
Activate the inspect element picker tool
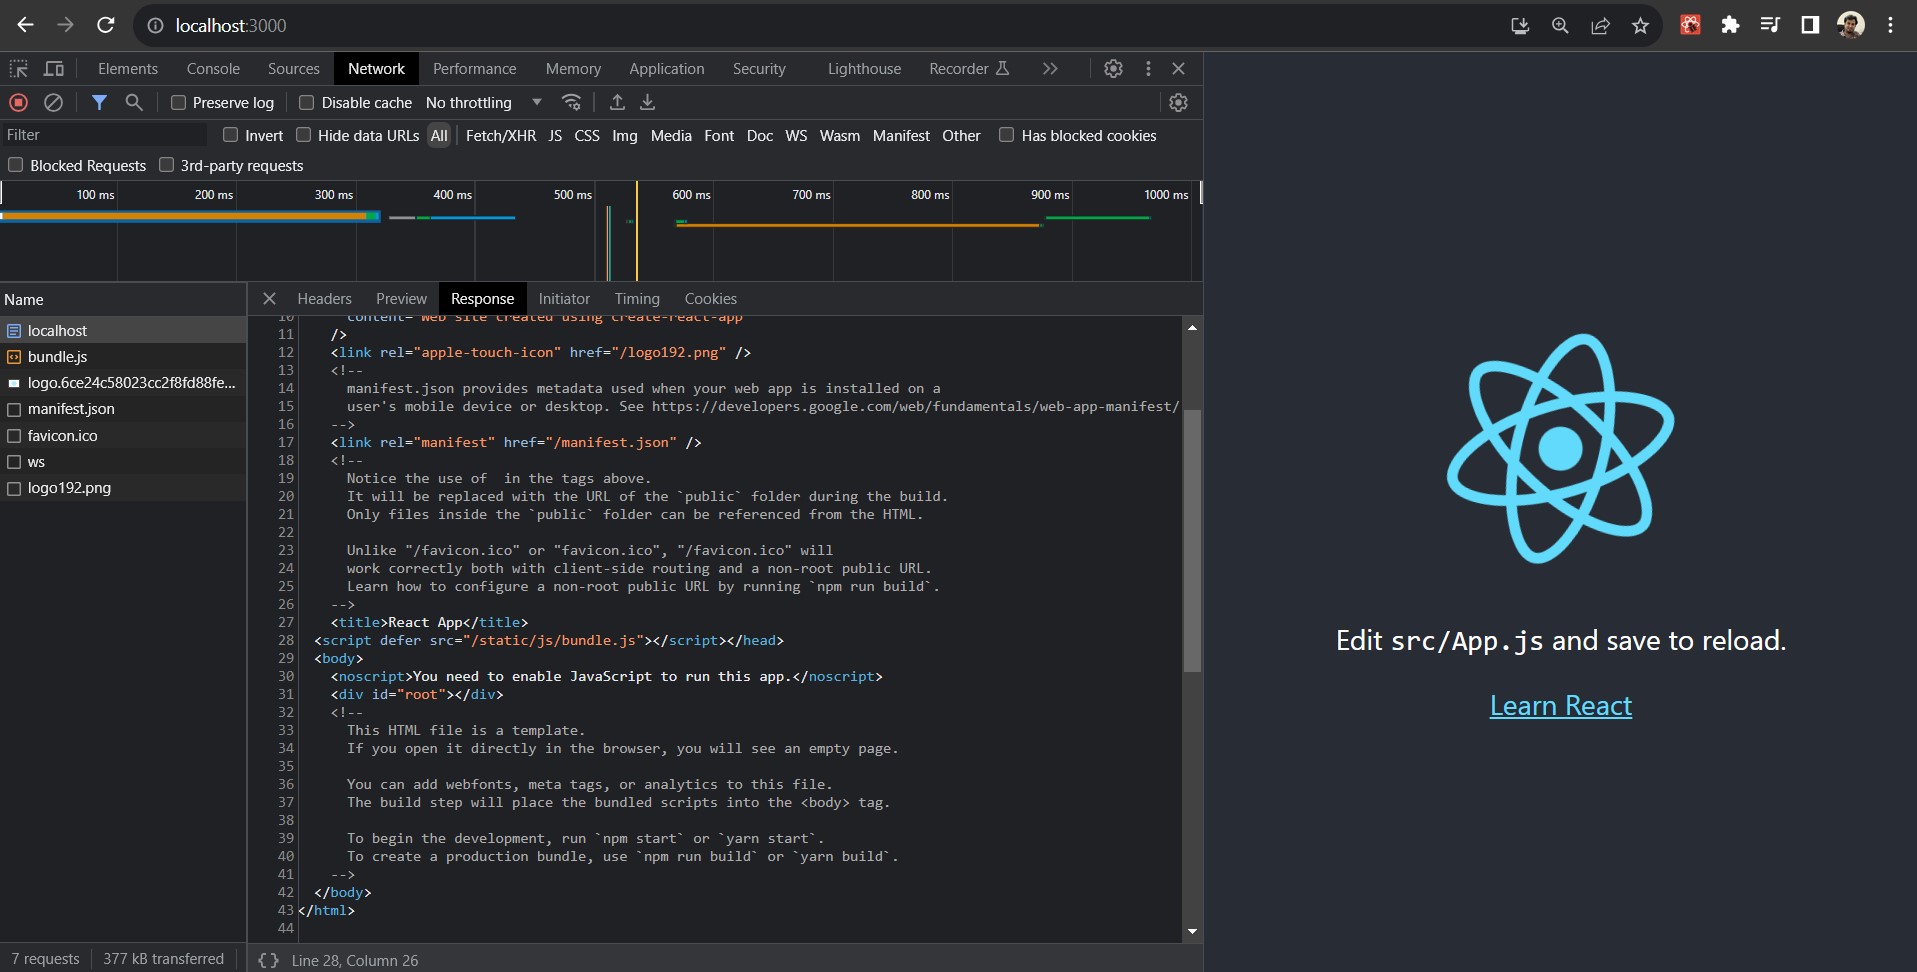coord(19,68)
